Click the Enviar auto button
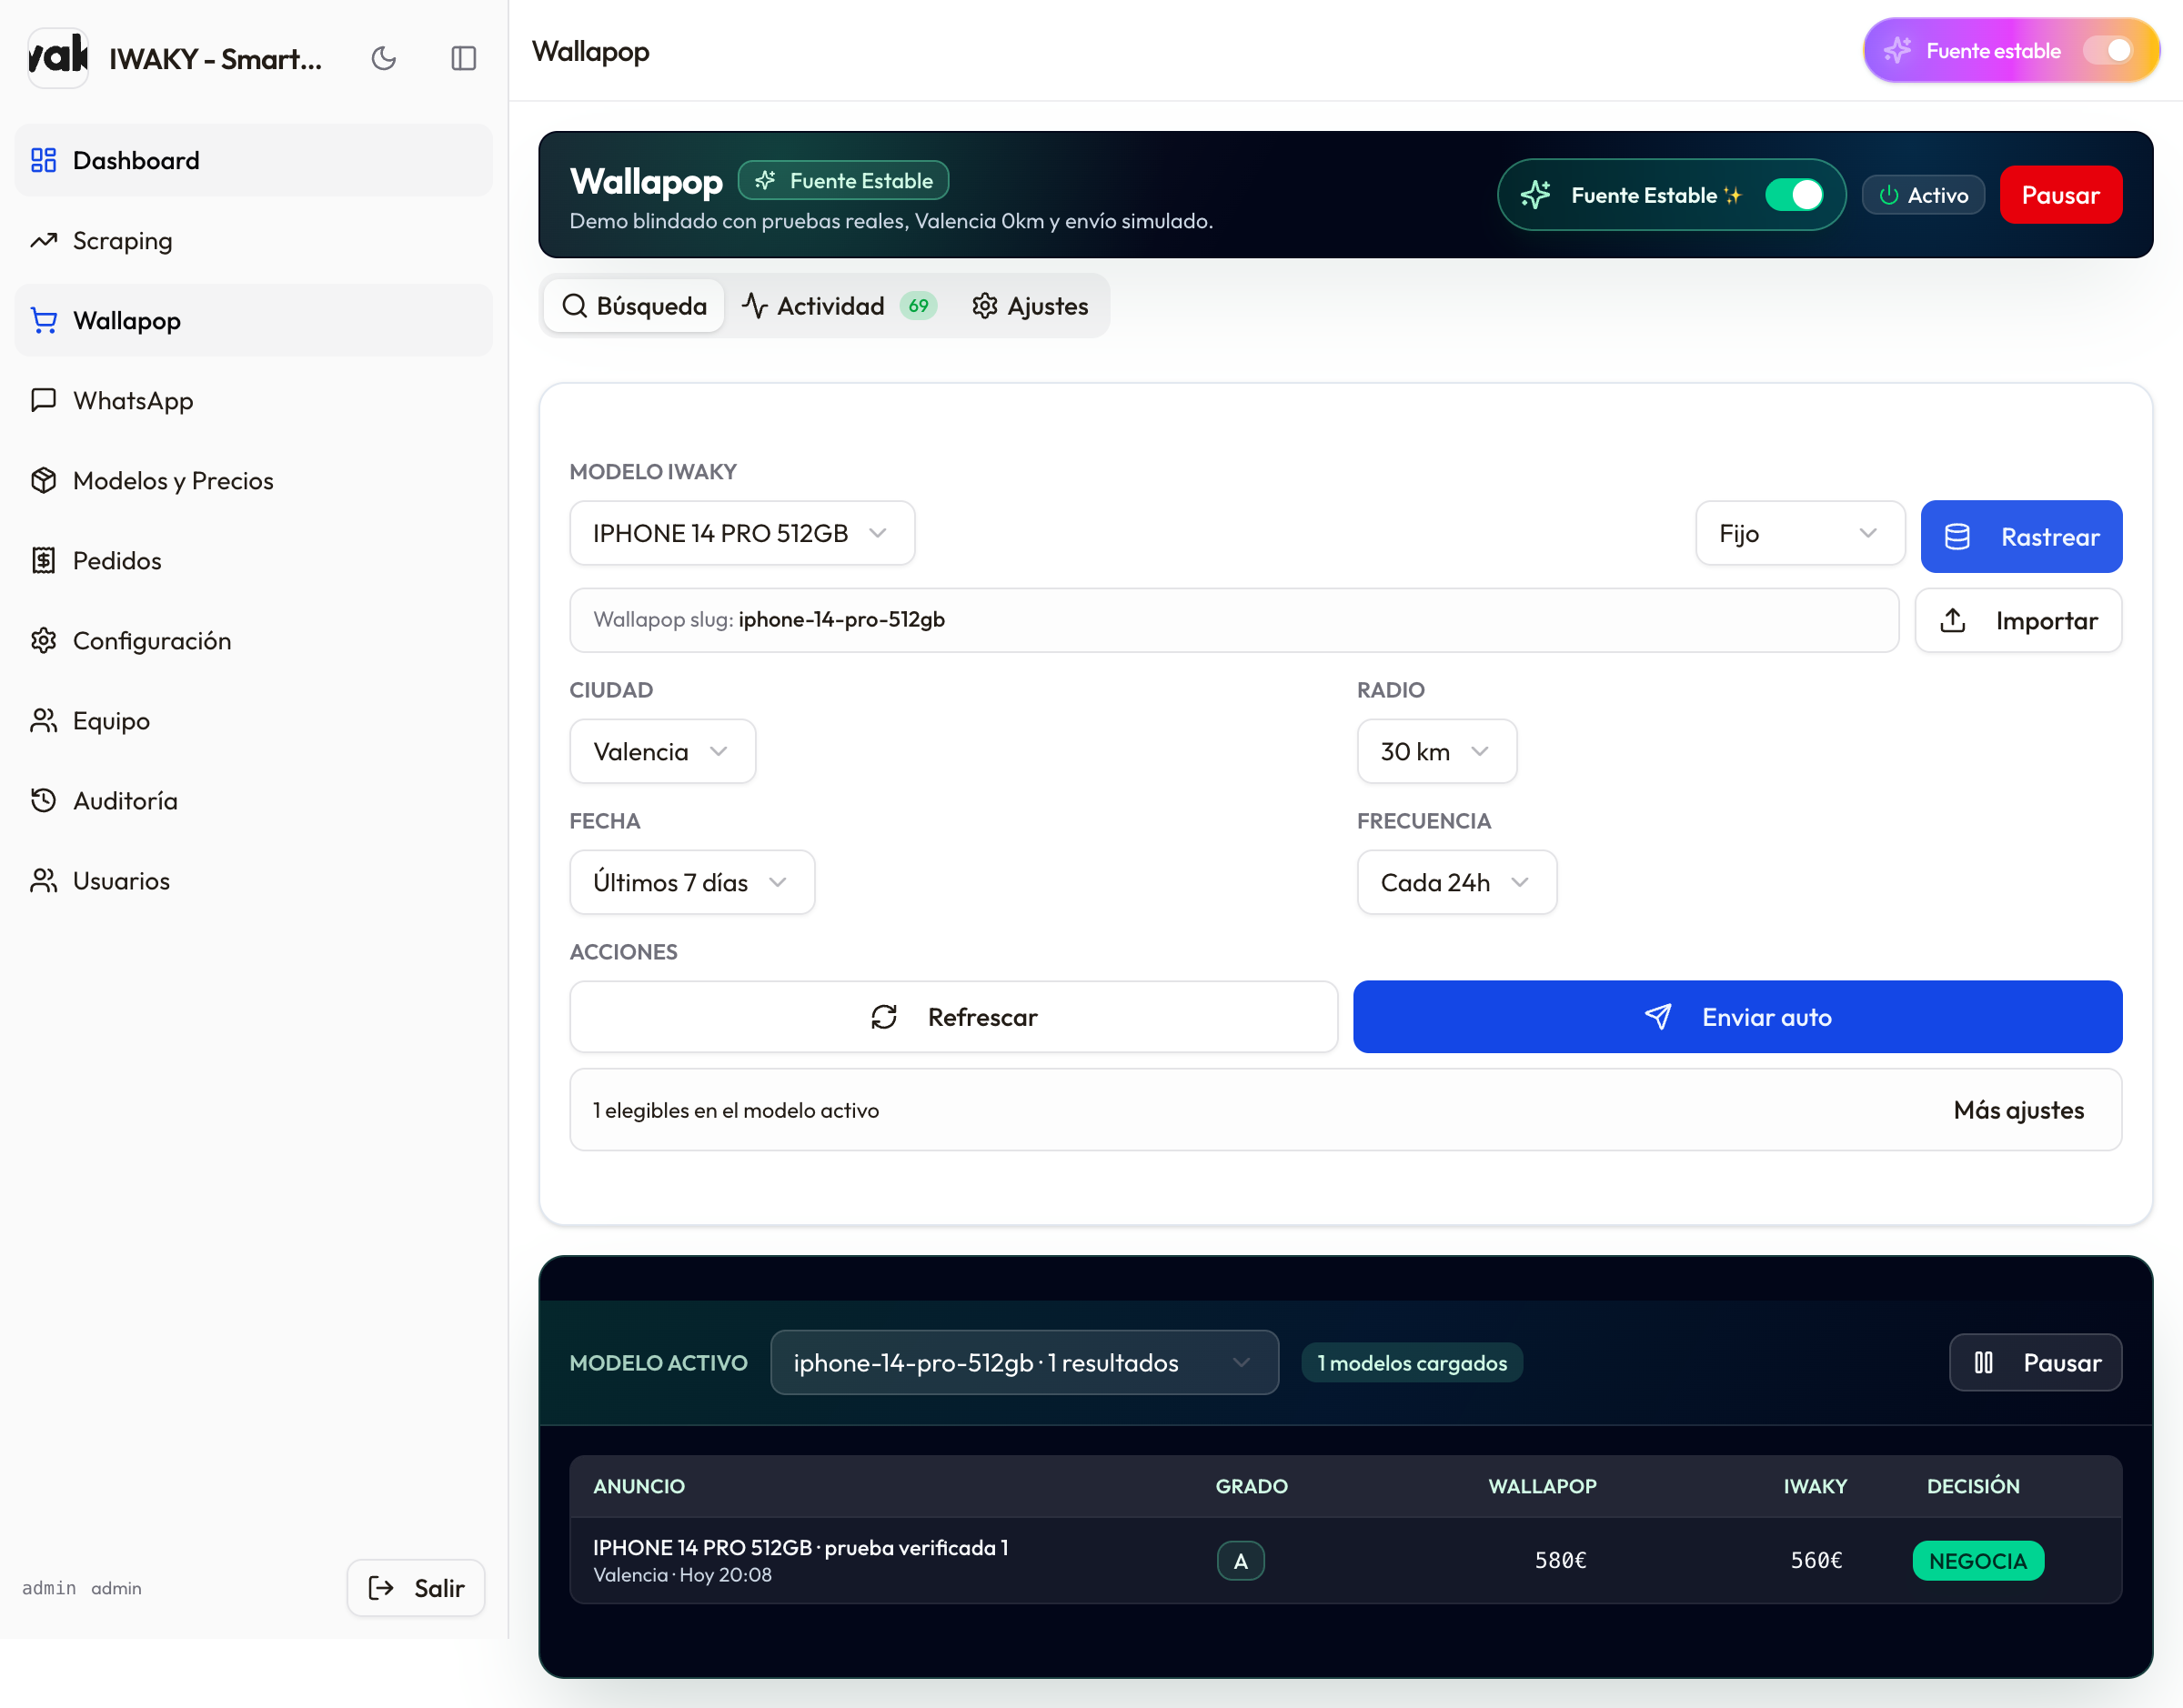Image resolution: width=2183 pixels, height=1708 pixels. [1737, 1017]
